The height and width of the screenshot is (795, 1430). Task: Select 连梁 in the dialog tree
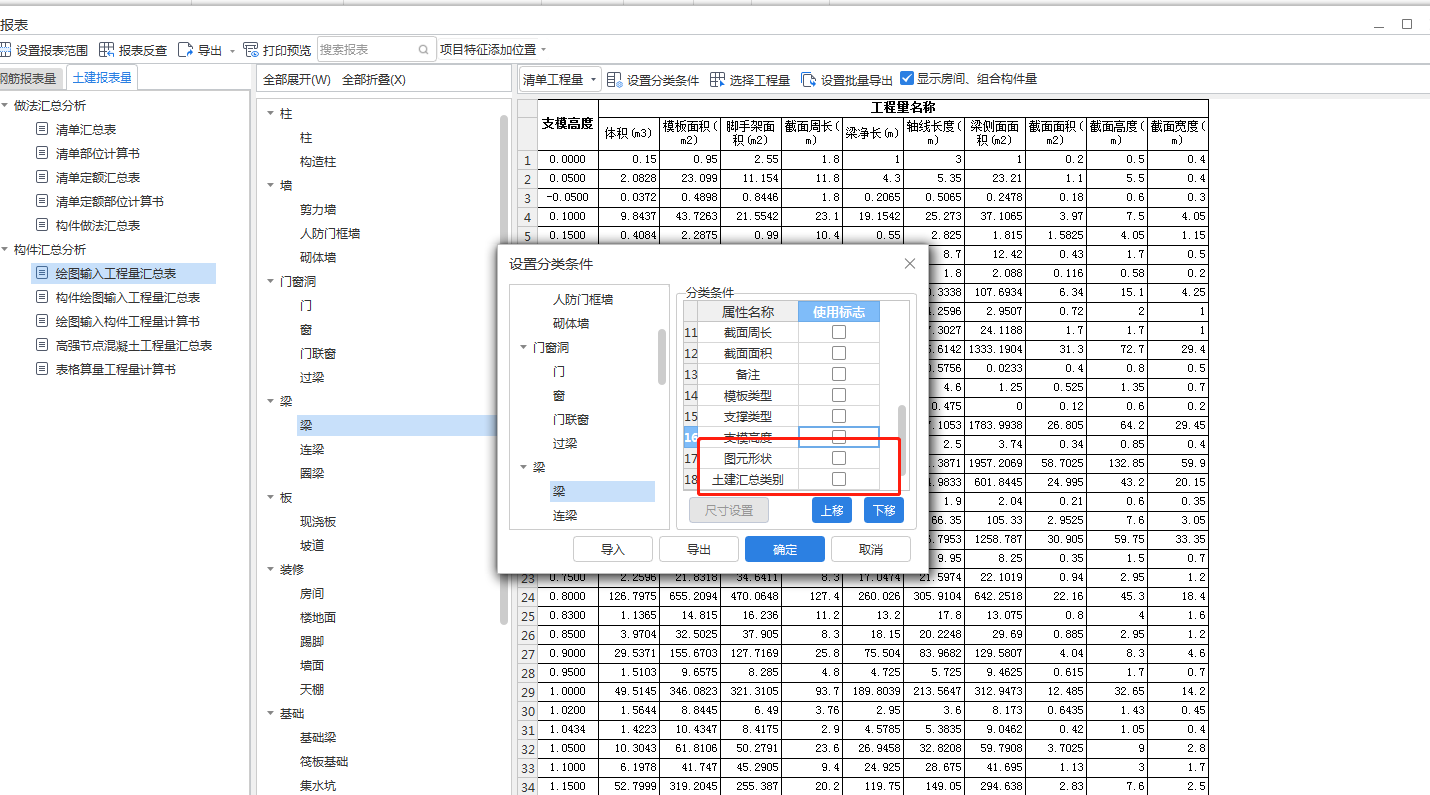[x=565, y=515]
